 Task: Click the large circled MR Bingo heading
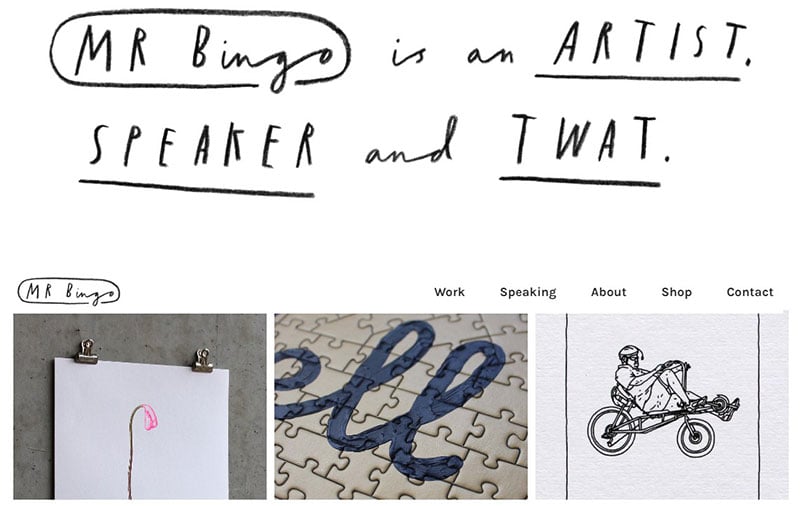click(200, 52)
